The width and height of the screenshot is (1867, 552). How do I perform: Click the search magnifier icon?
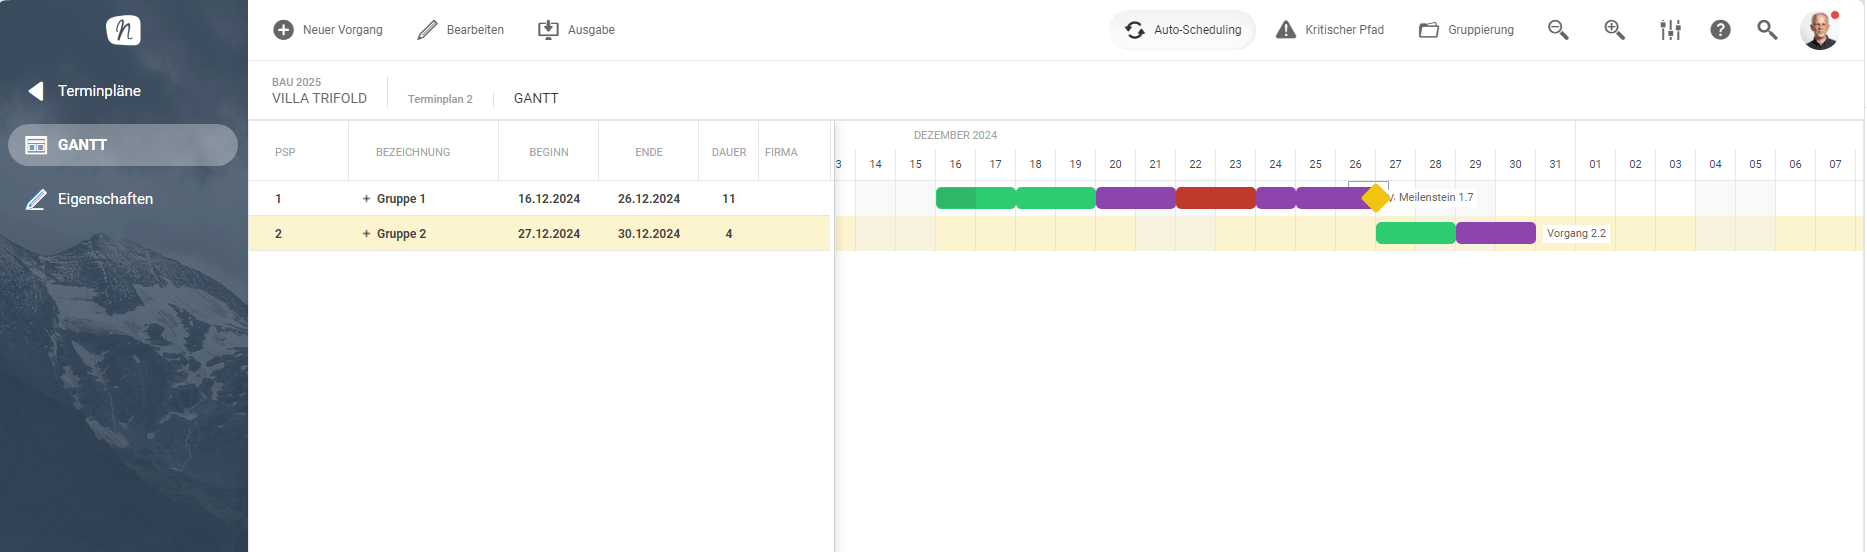[x=1767, y=30]
